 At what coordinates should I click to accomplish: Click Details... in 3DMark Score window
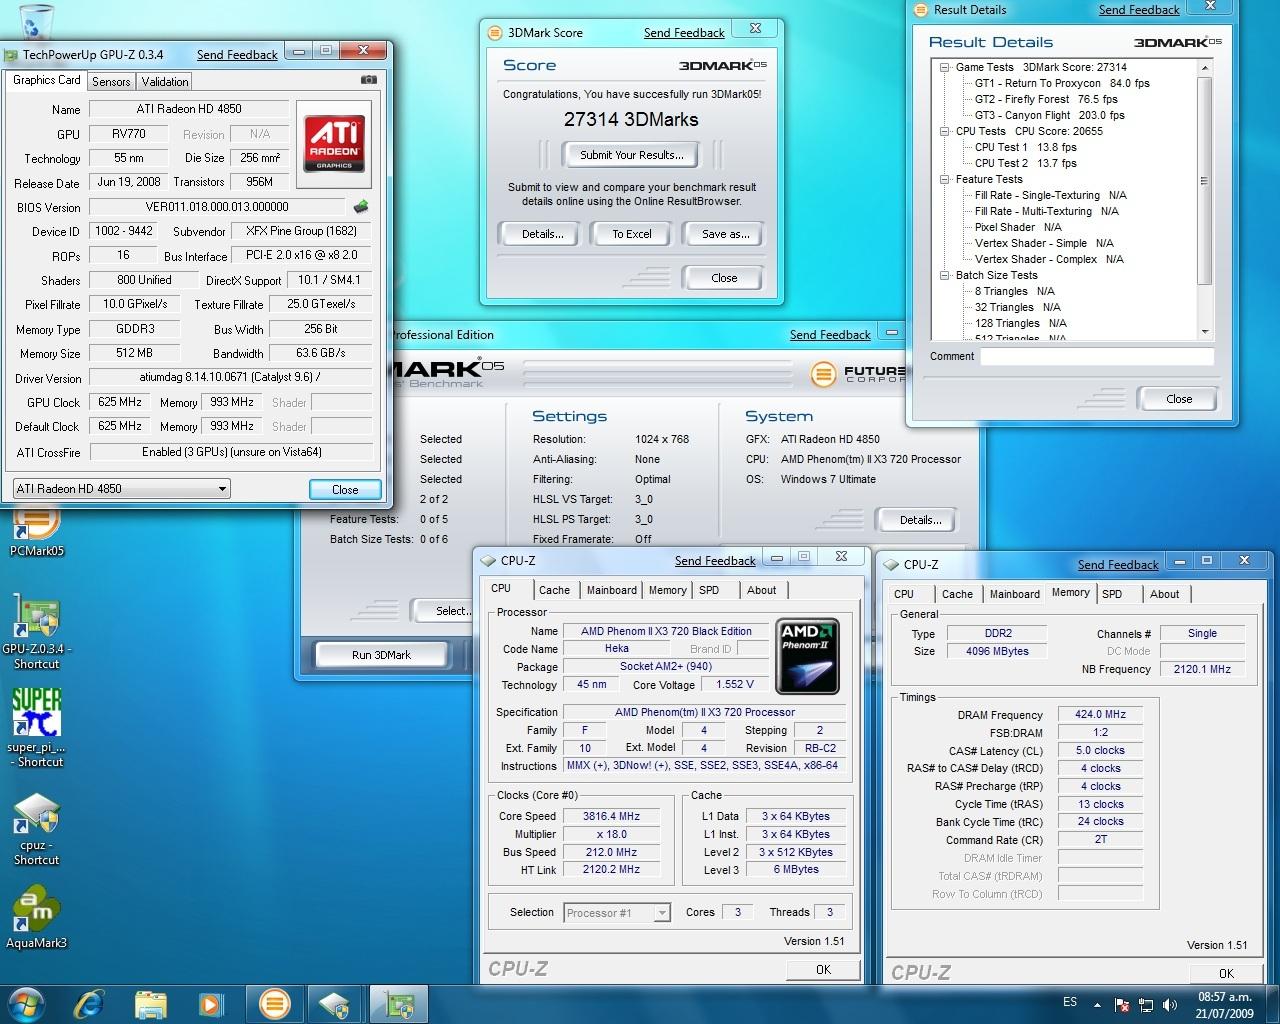click(542, 234)
